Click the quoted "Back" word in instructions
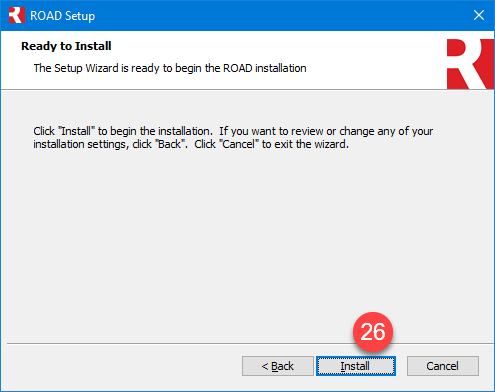 170,144
